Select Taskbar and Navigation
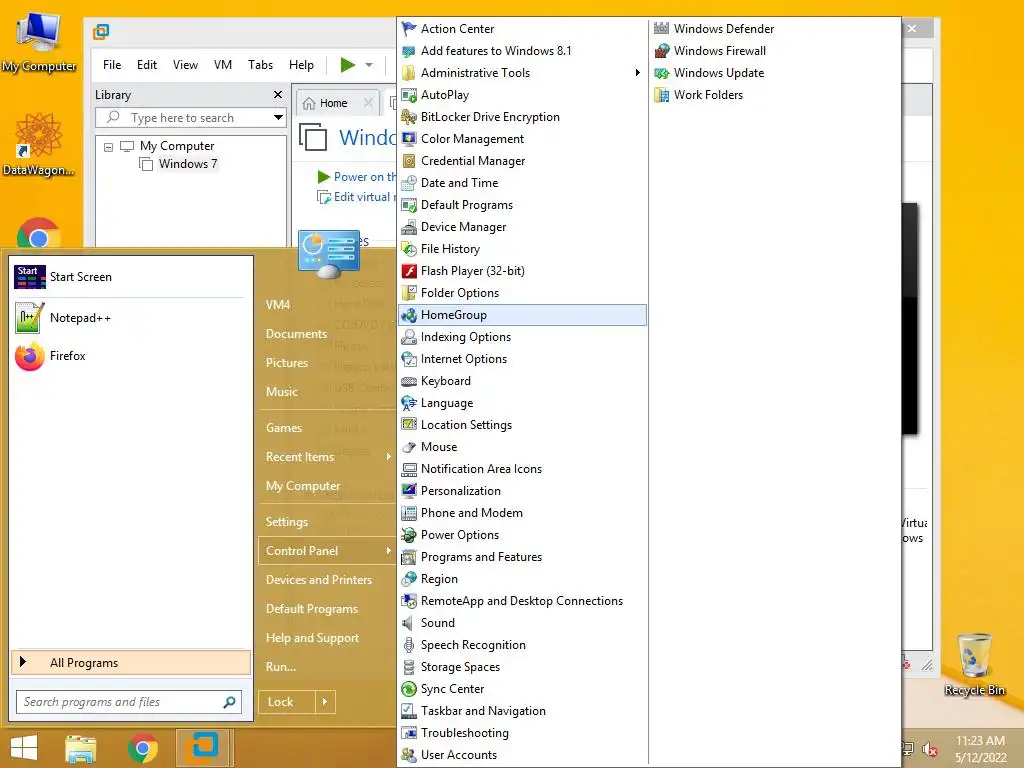Viewport: 1024px width, 768px height. tap(483, 711)
